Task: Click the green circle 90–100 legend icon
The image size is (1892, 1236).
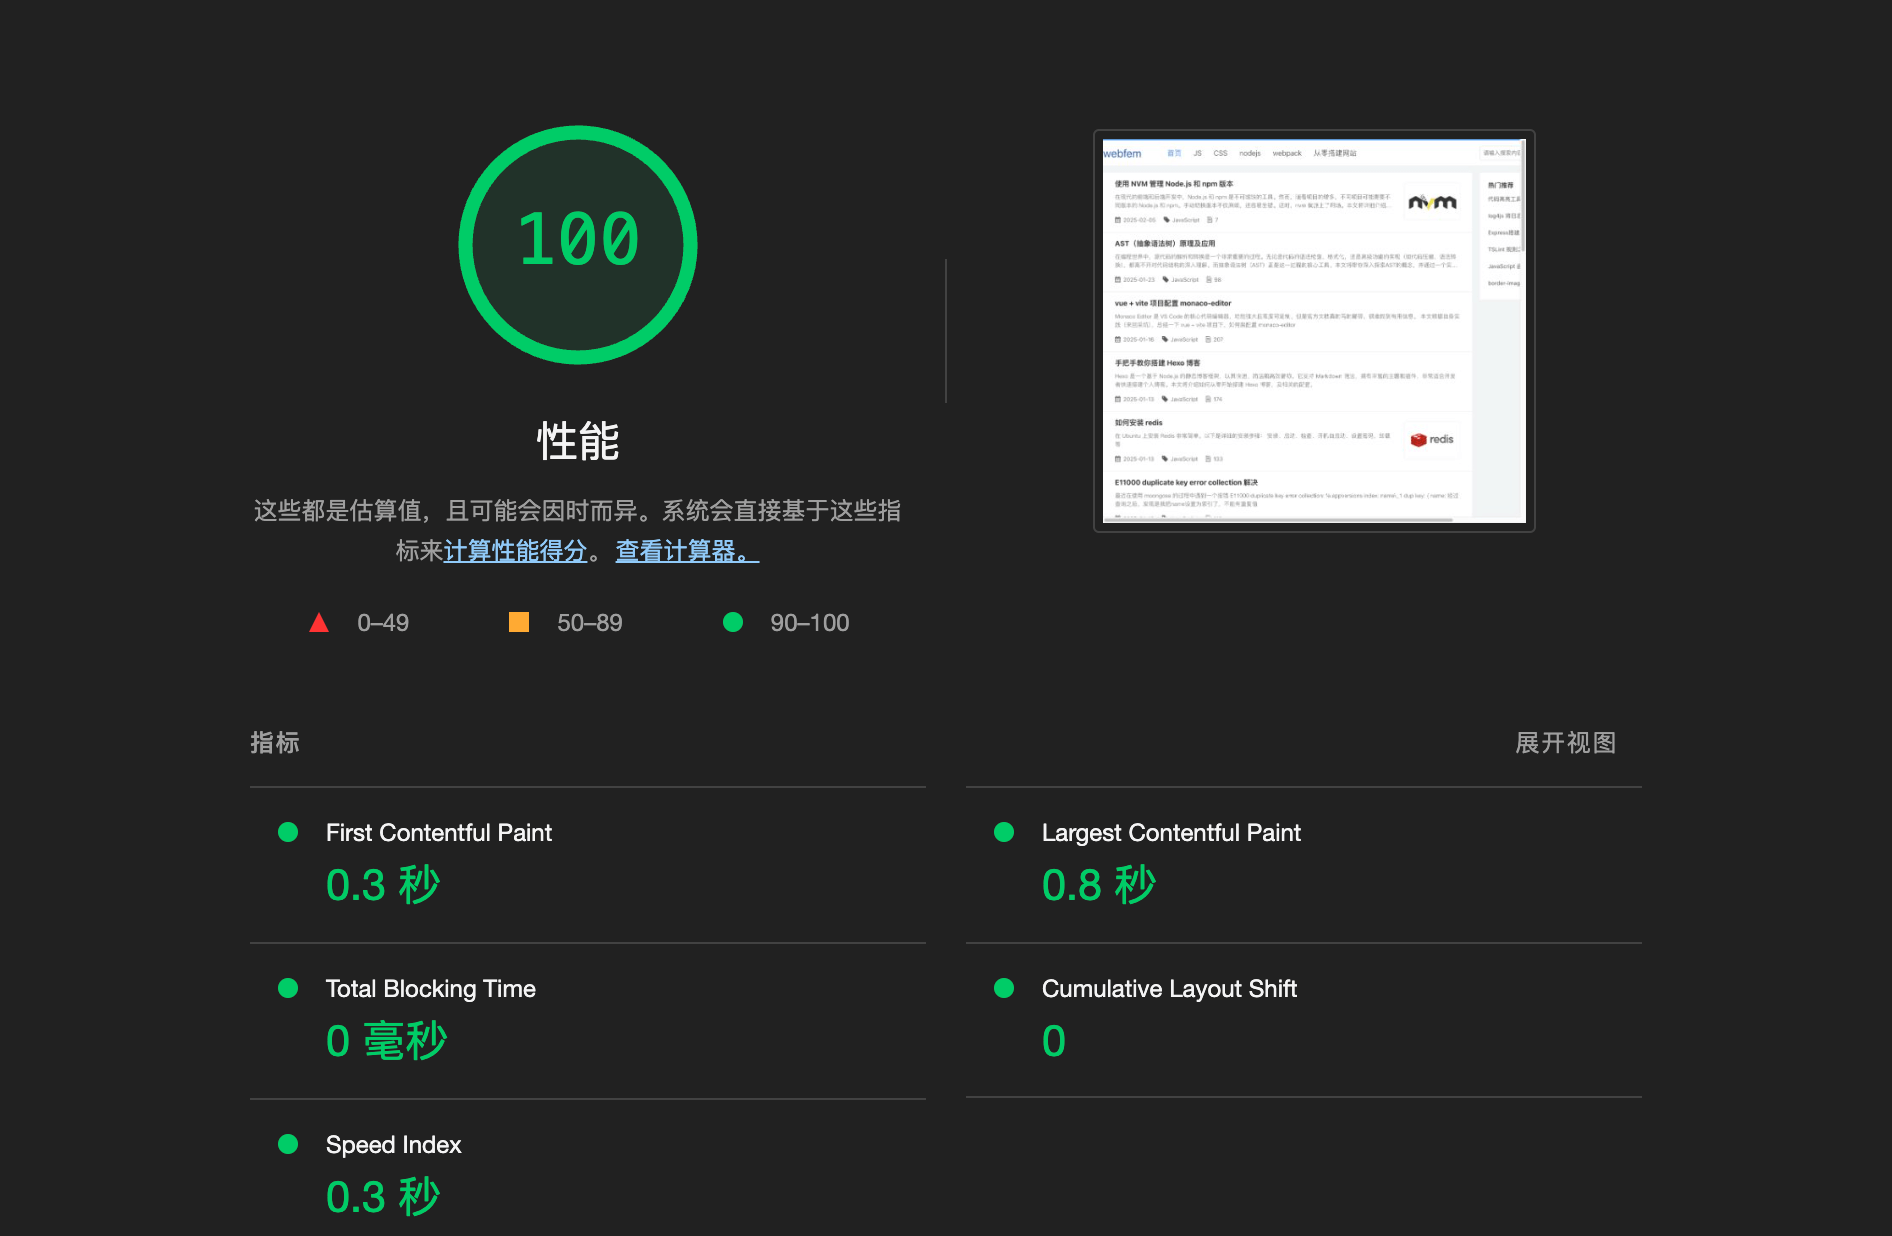Action: point(733,622)
